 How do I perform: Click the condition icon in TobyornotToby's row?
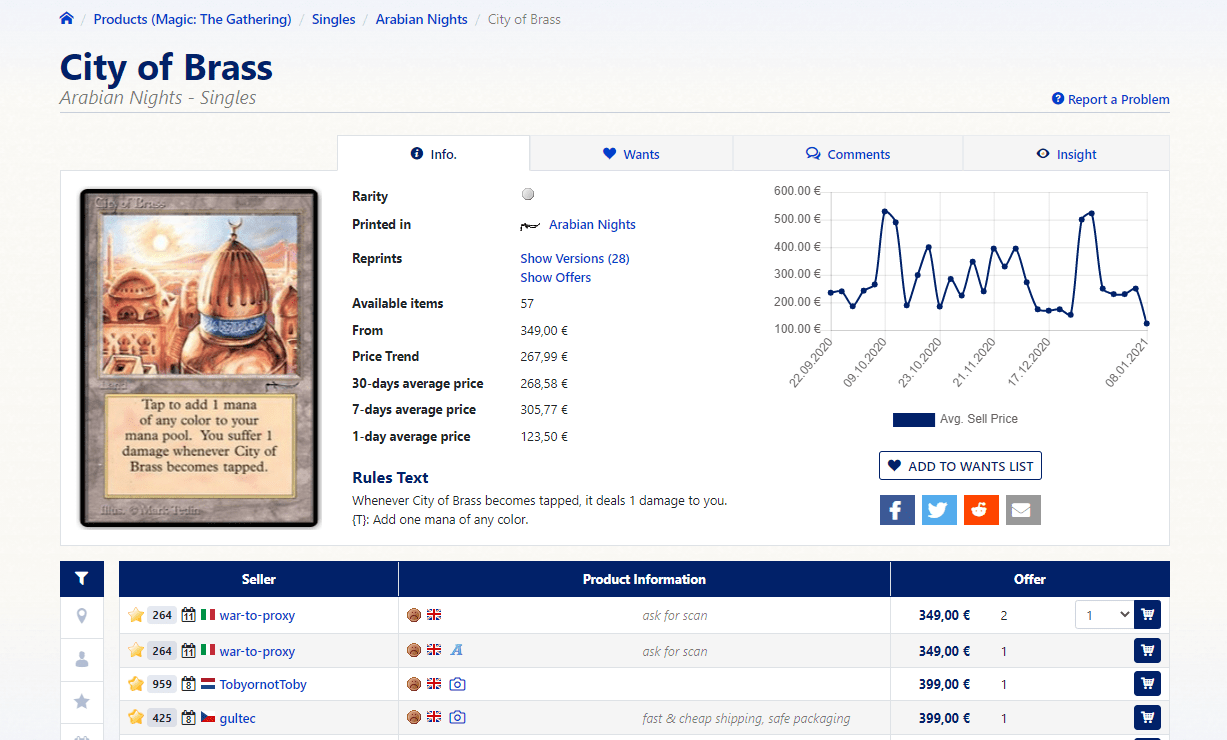[x=414, y=684]
